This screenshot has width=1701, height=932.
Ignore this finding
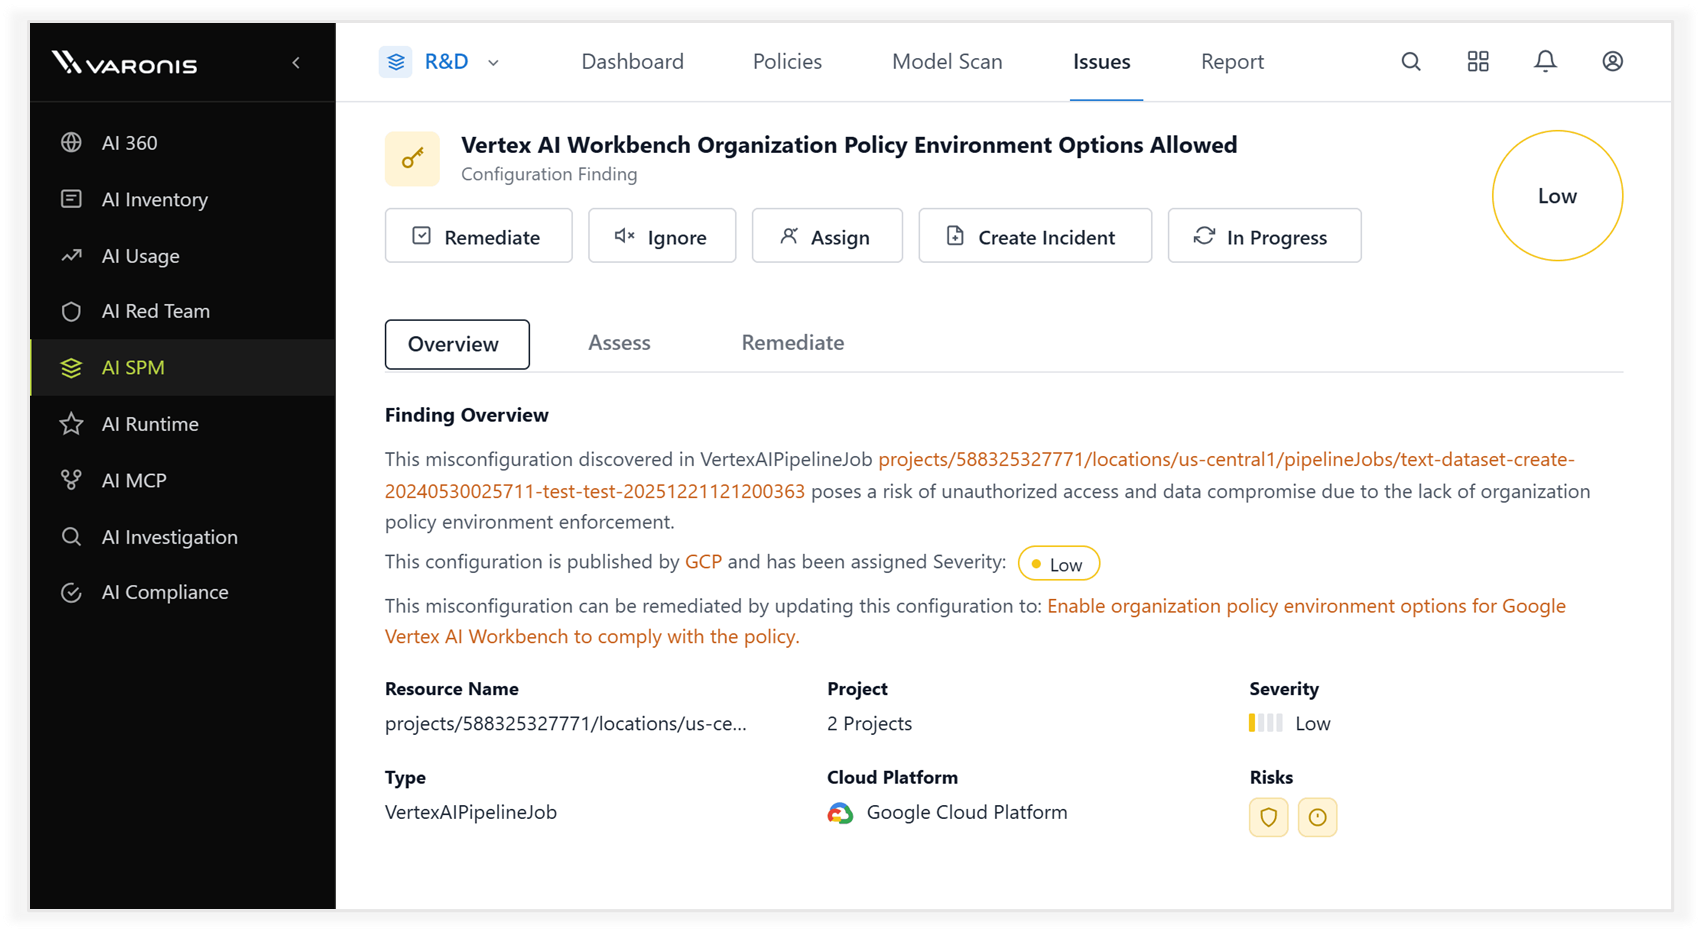[x=662, y=236]
